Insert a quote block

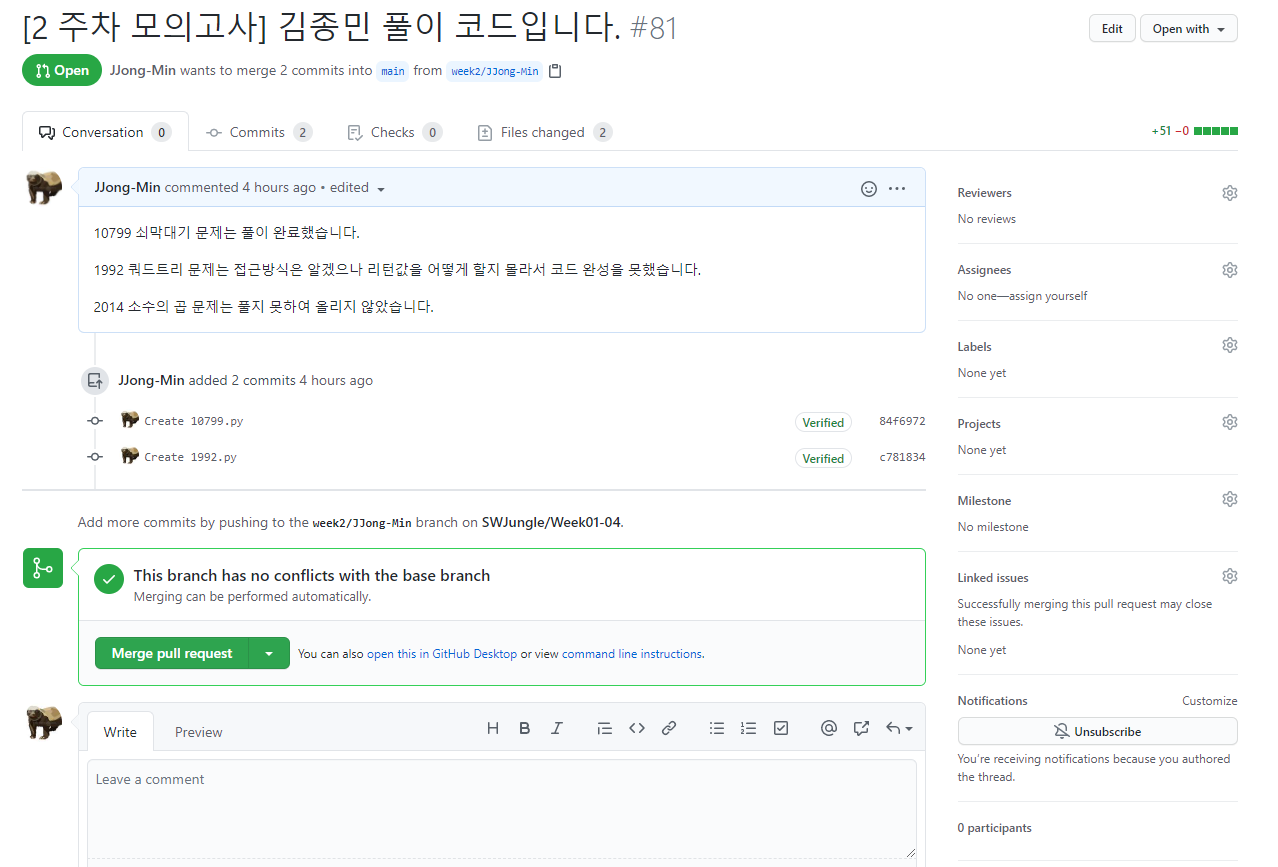(604, 728)
